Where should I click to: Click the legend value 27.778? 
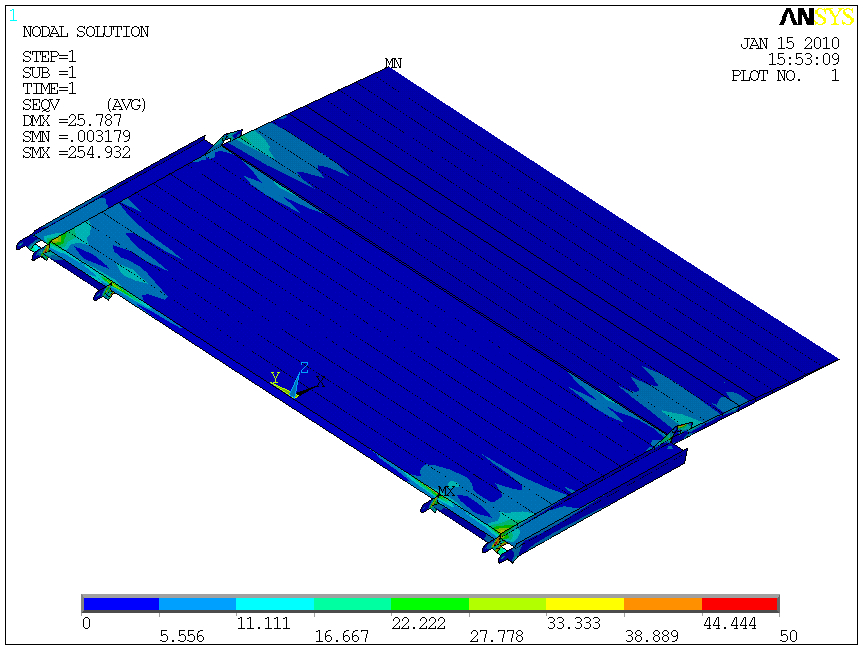pos(496,637)
